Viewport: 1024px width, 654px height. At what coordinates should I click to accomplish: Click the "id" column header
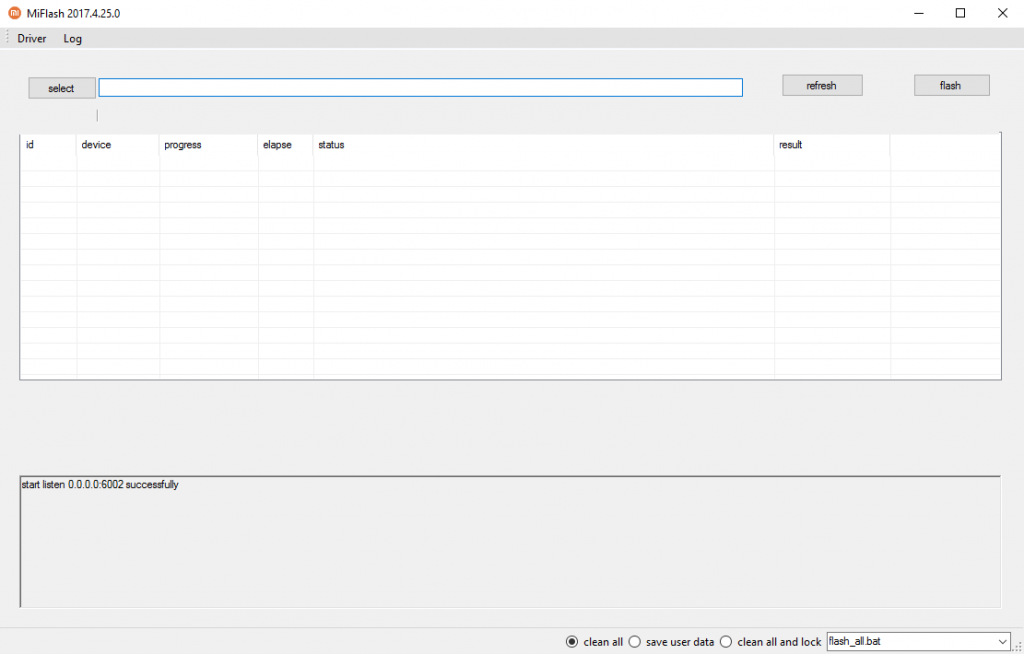48,145
